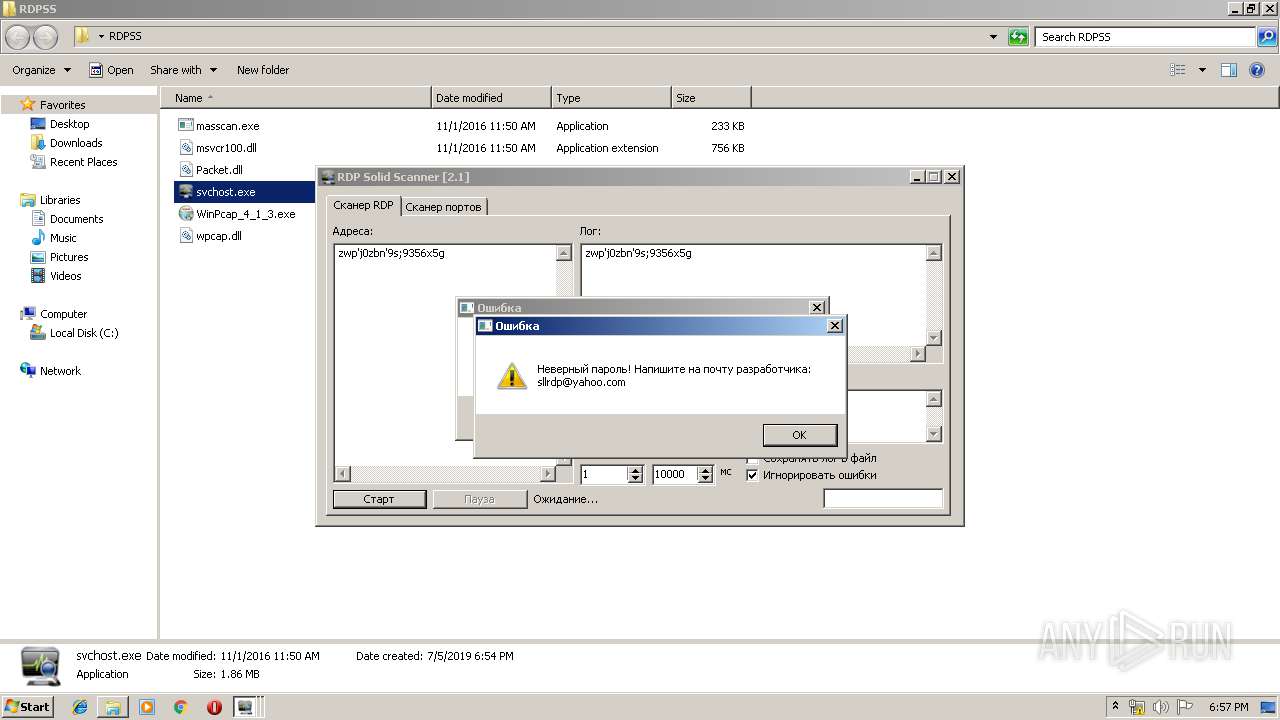
Task: Click the volume tray icon
Action: click(1162, 707)
